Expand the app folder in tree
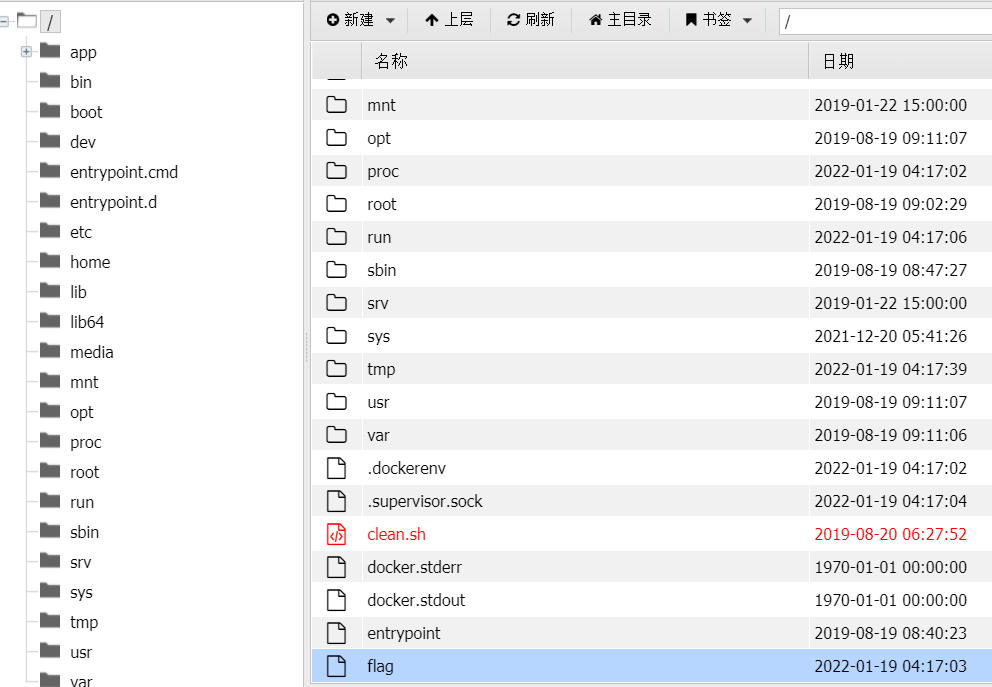 (26, 52)
